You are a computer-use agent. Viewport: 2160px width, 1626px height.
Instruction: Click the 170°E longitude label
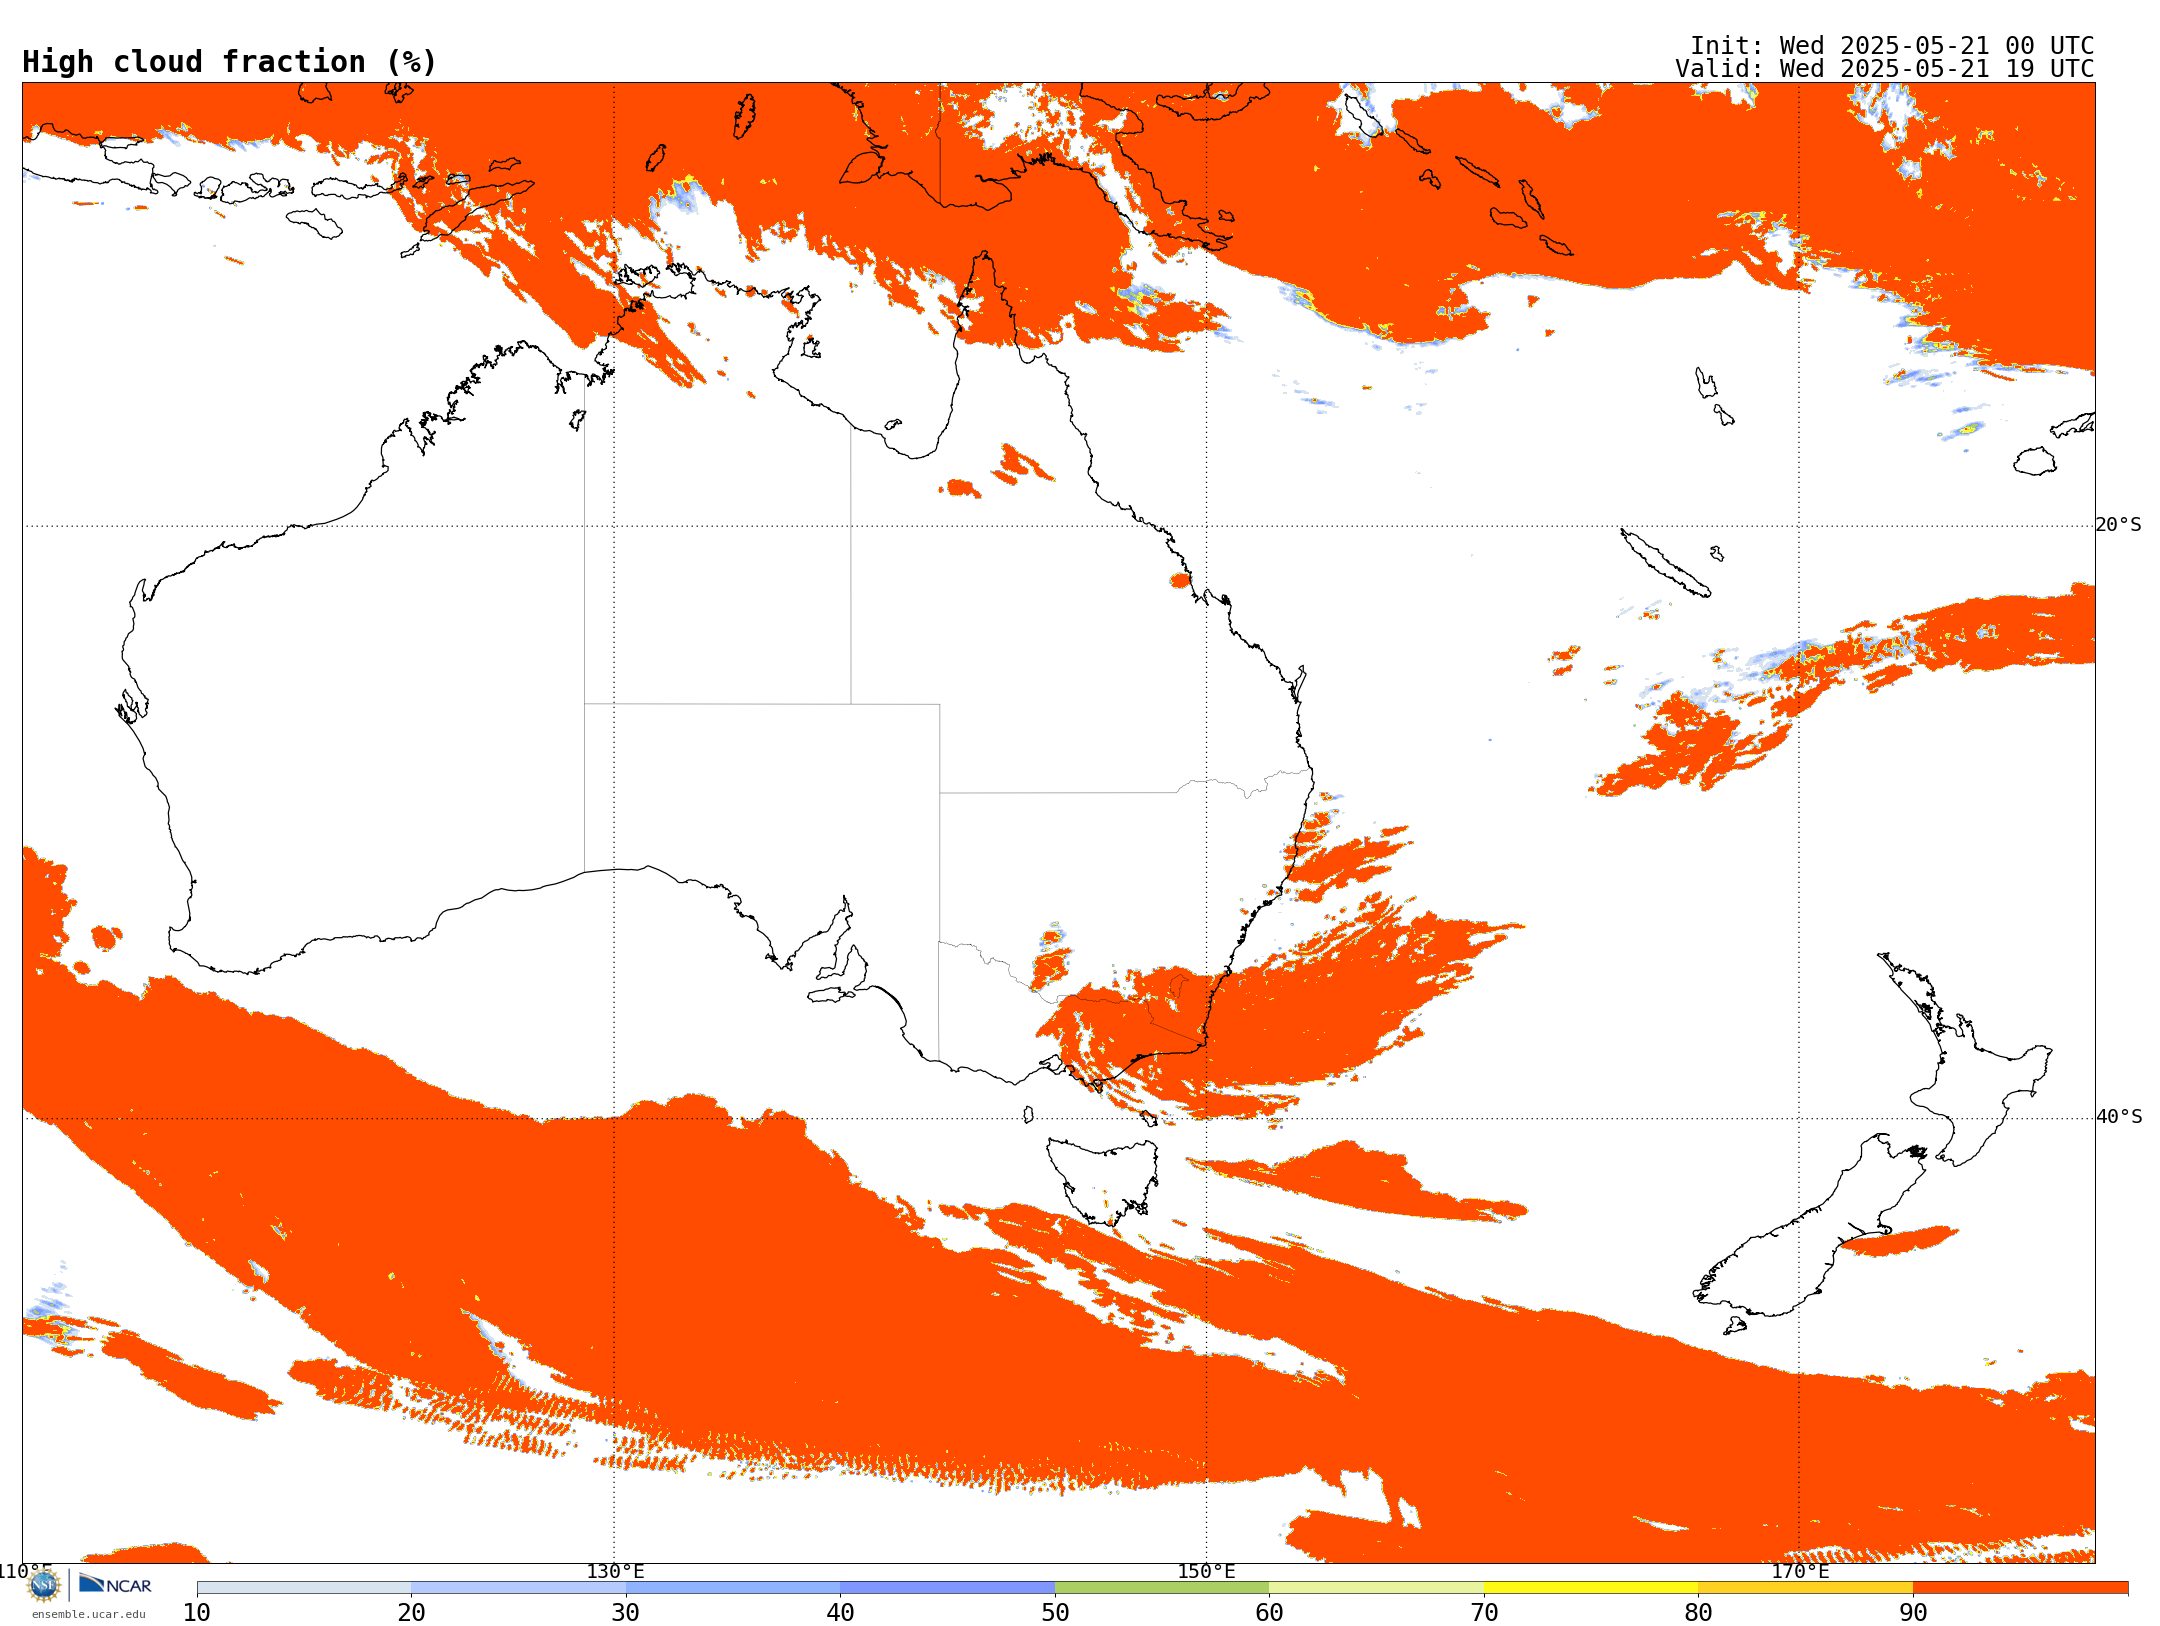[x=1799, y=1571]
